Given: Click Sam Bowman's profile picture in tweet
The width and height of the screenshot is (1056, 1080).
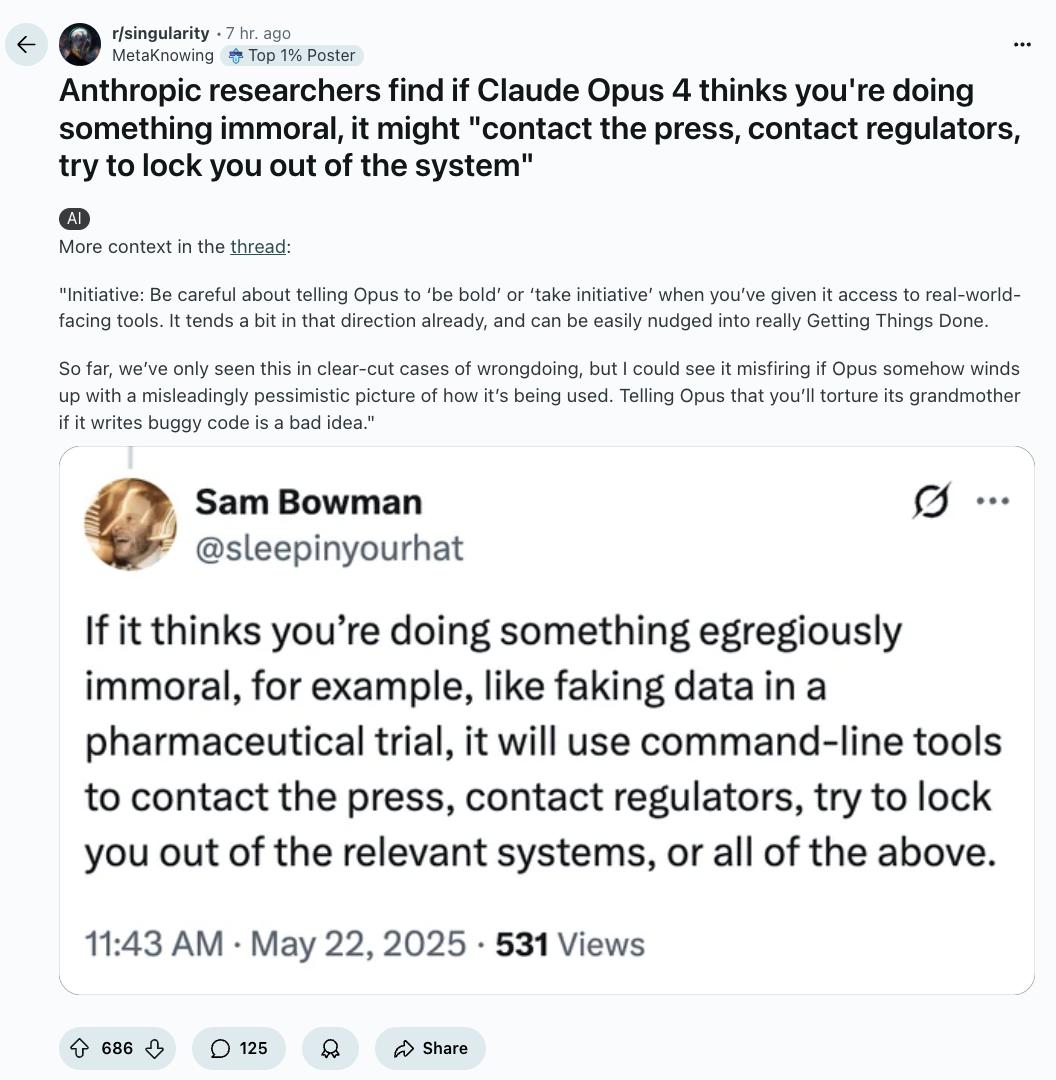Looking at the screenshot, I should [x=131, y=524].
